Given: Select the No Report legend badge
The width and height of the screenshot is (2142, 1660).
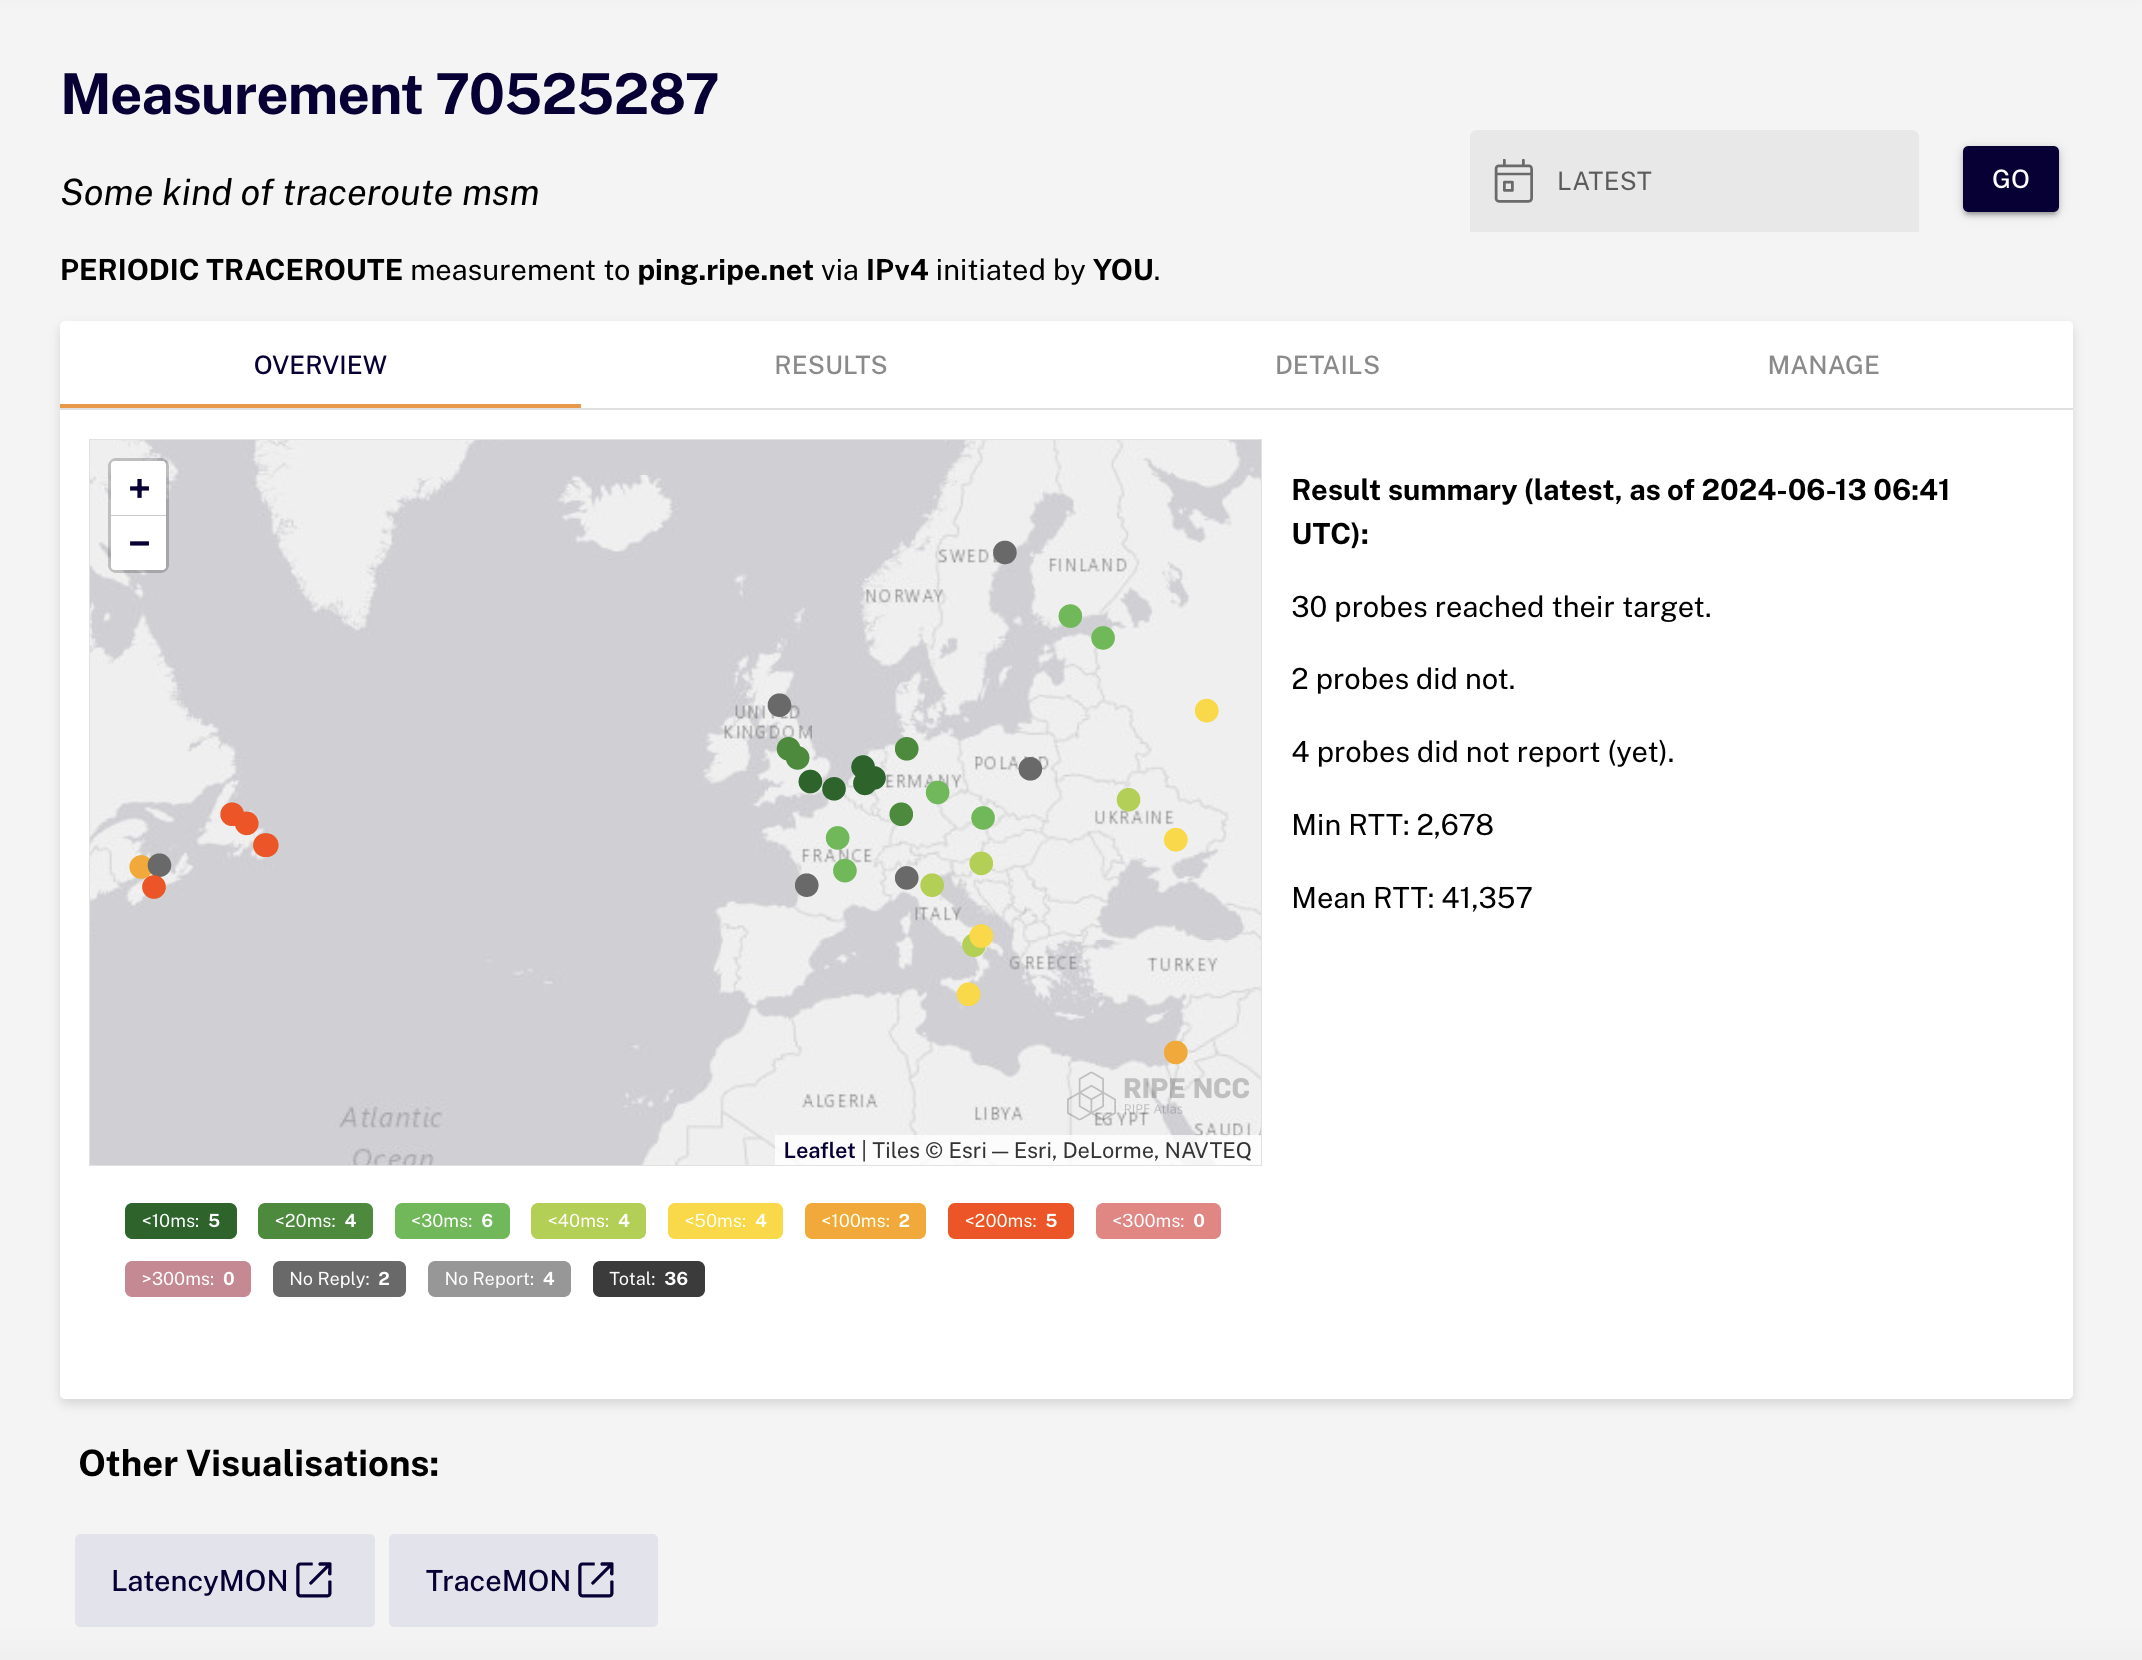Looking at the screenshot, I should pos(499,1279).
